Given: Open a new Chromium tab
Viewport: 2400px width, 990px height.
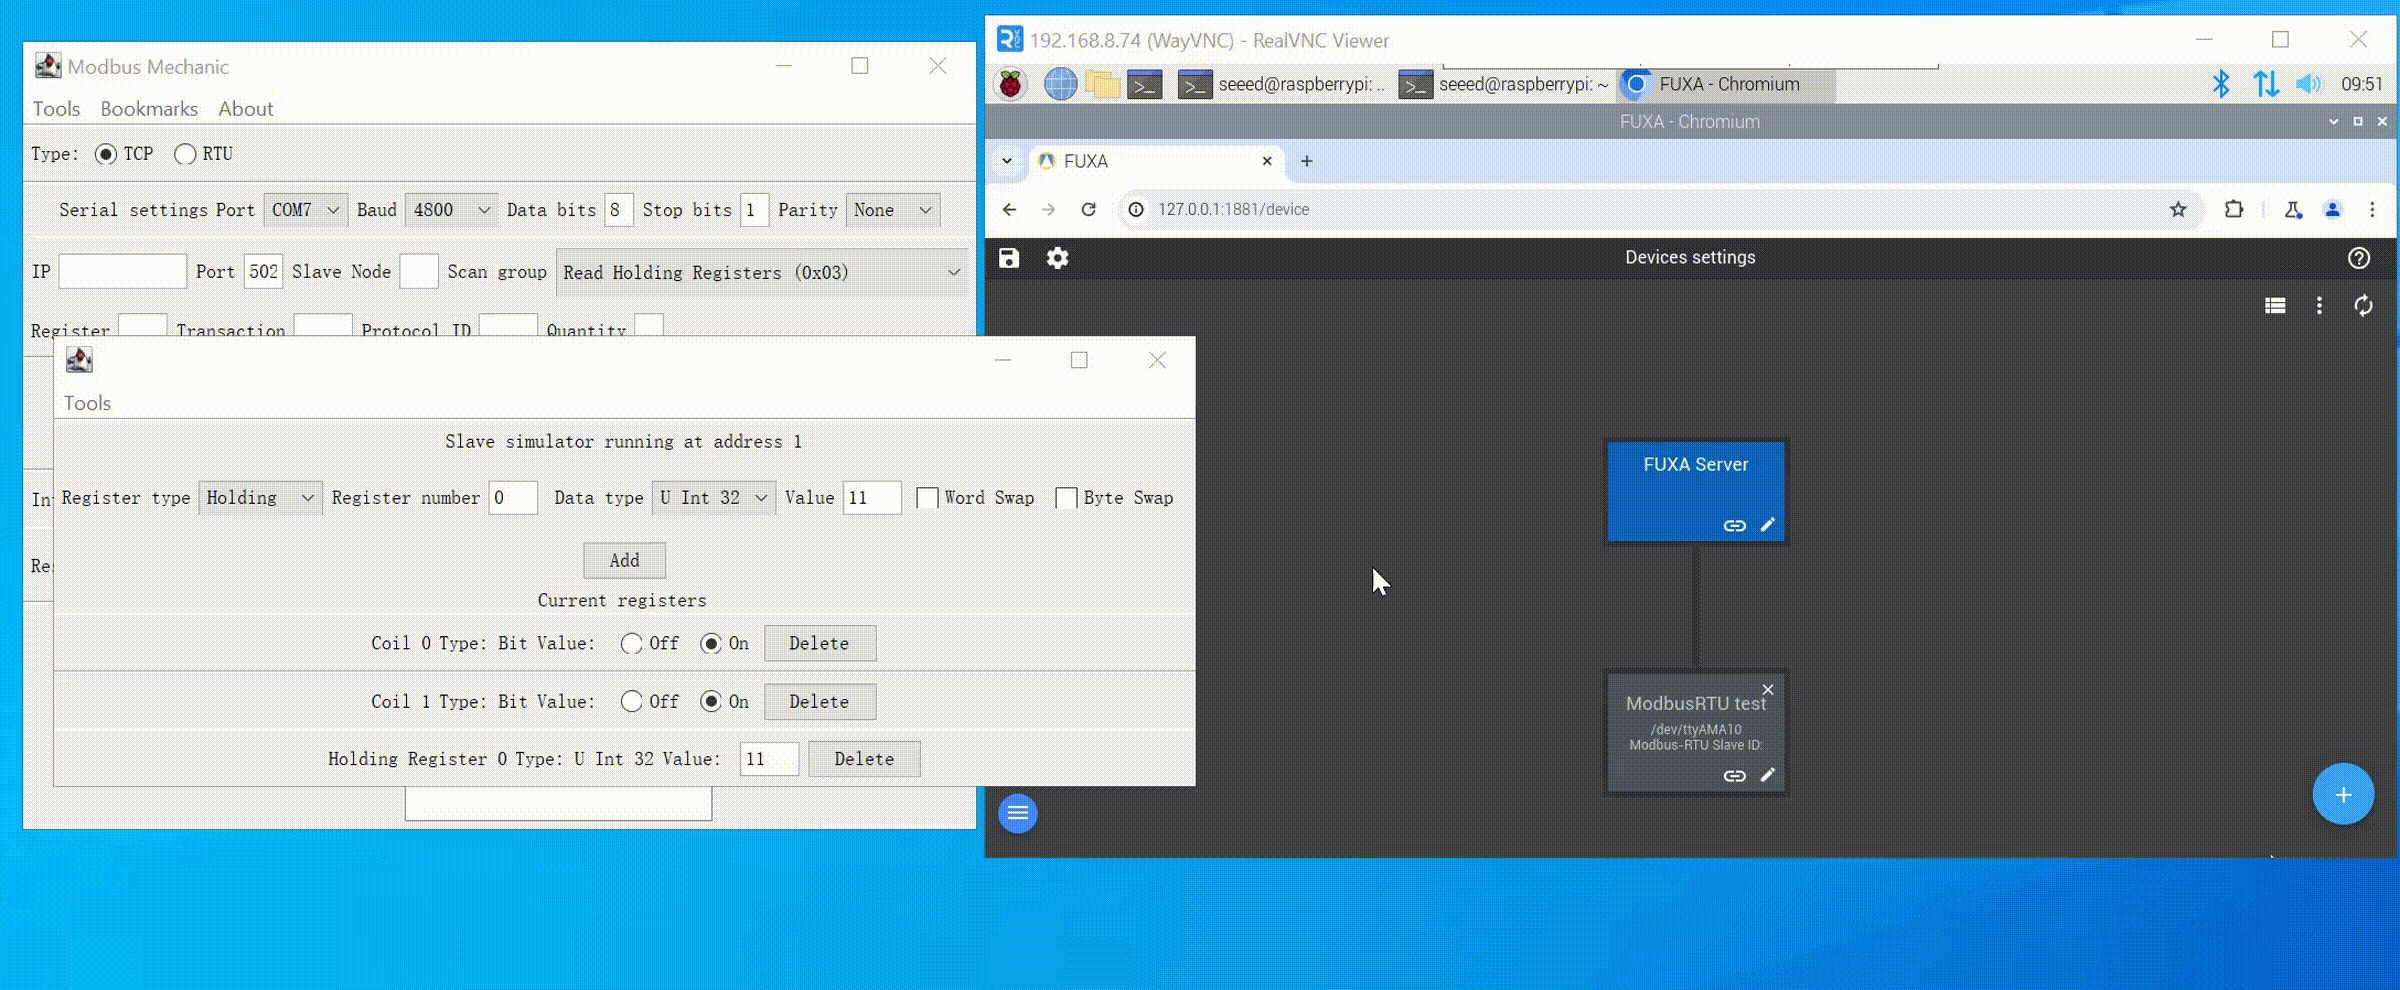Looking at the screenshot, I should pyautogui.click(x=1306, y=161).
